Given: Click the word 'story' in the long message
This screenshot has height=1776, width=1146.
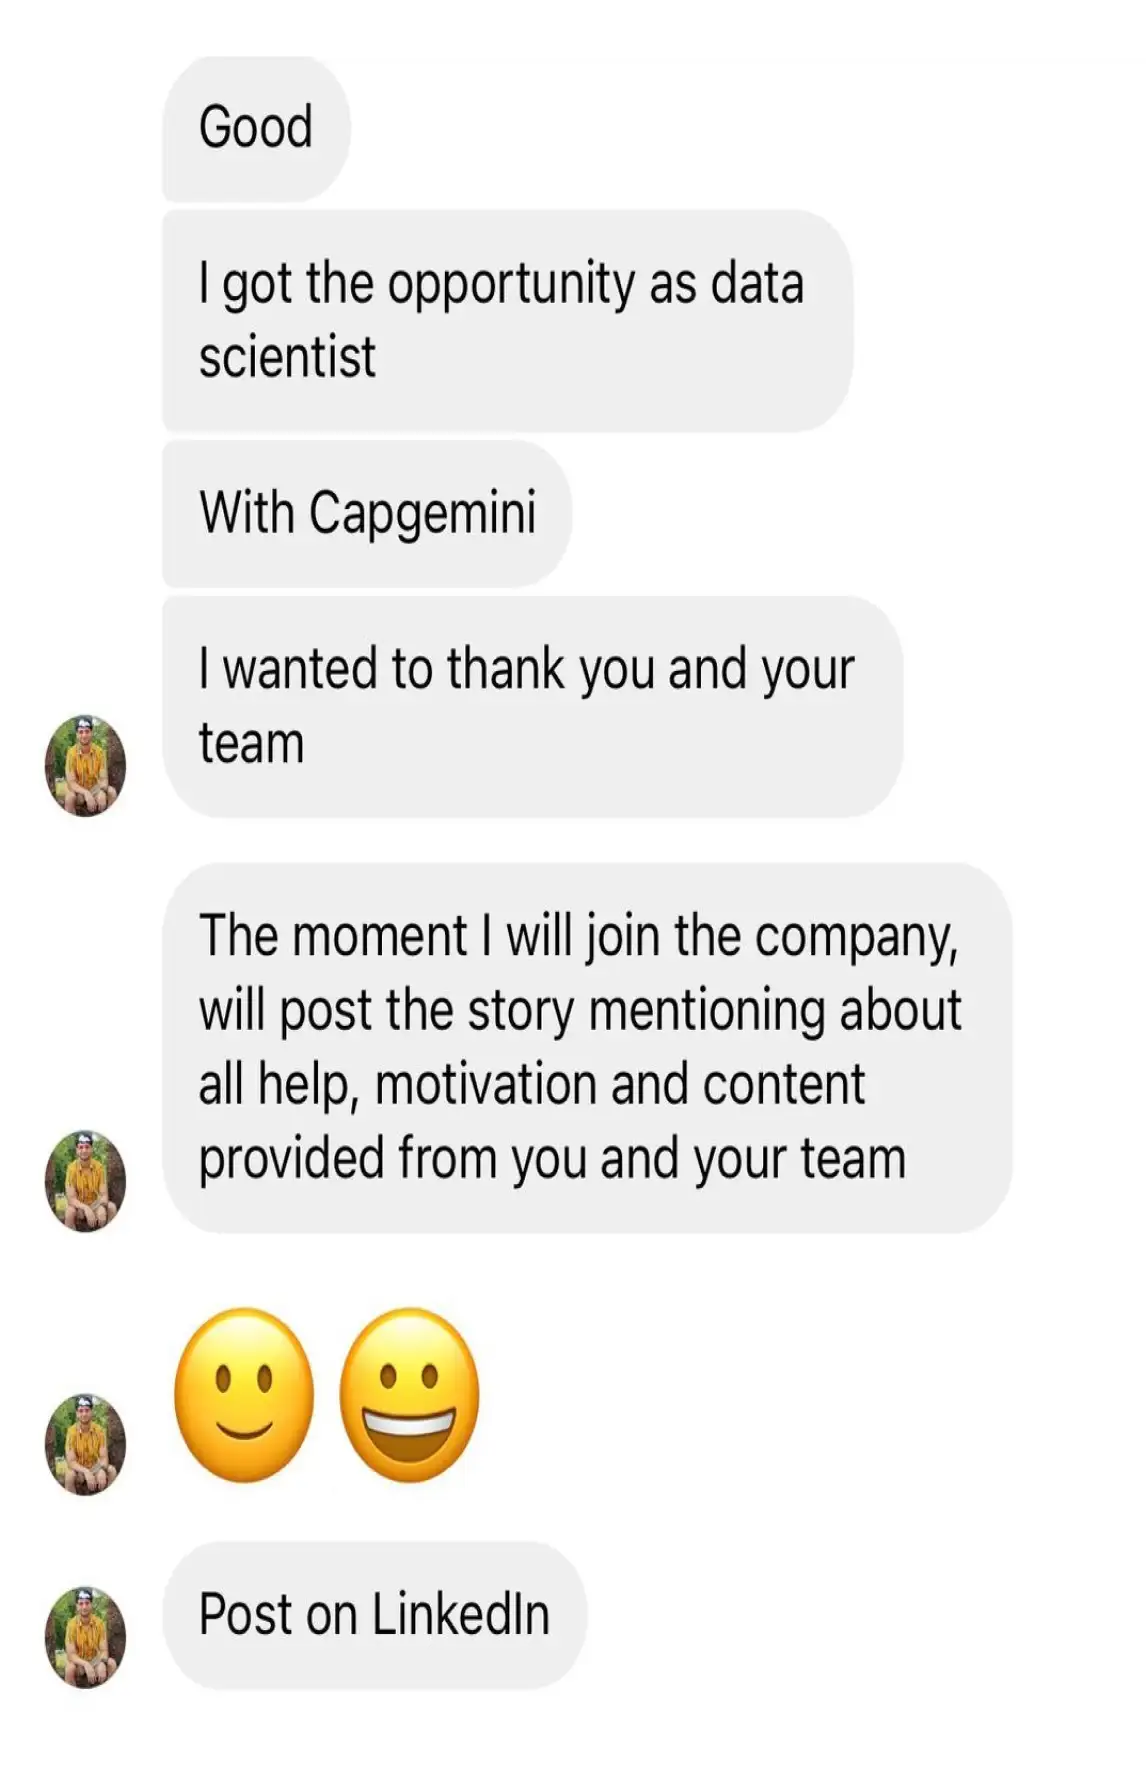Looking at the screenshot, I should click(x=520, y=1011).
